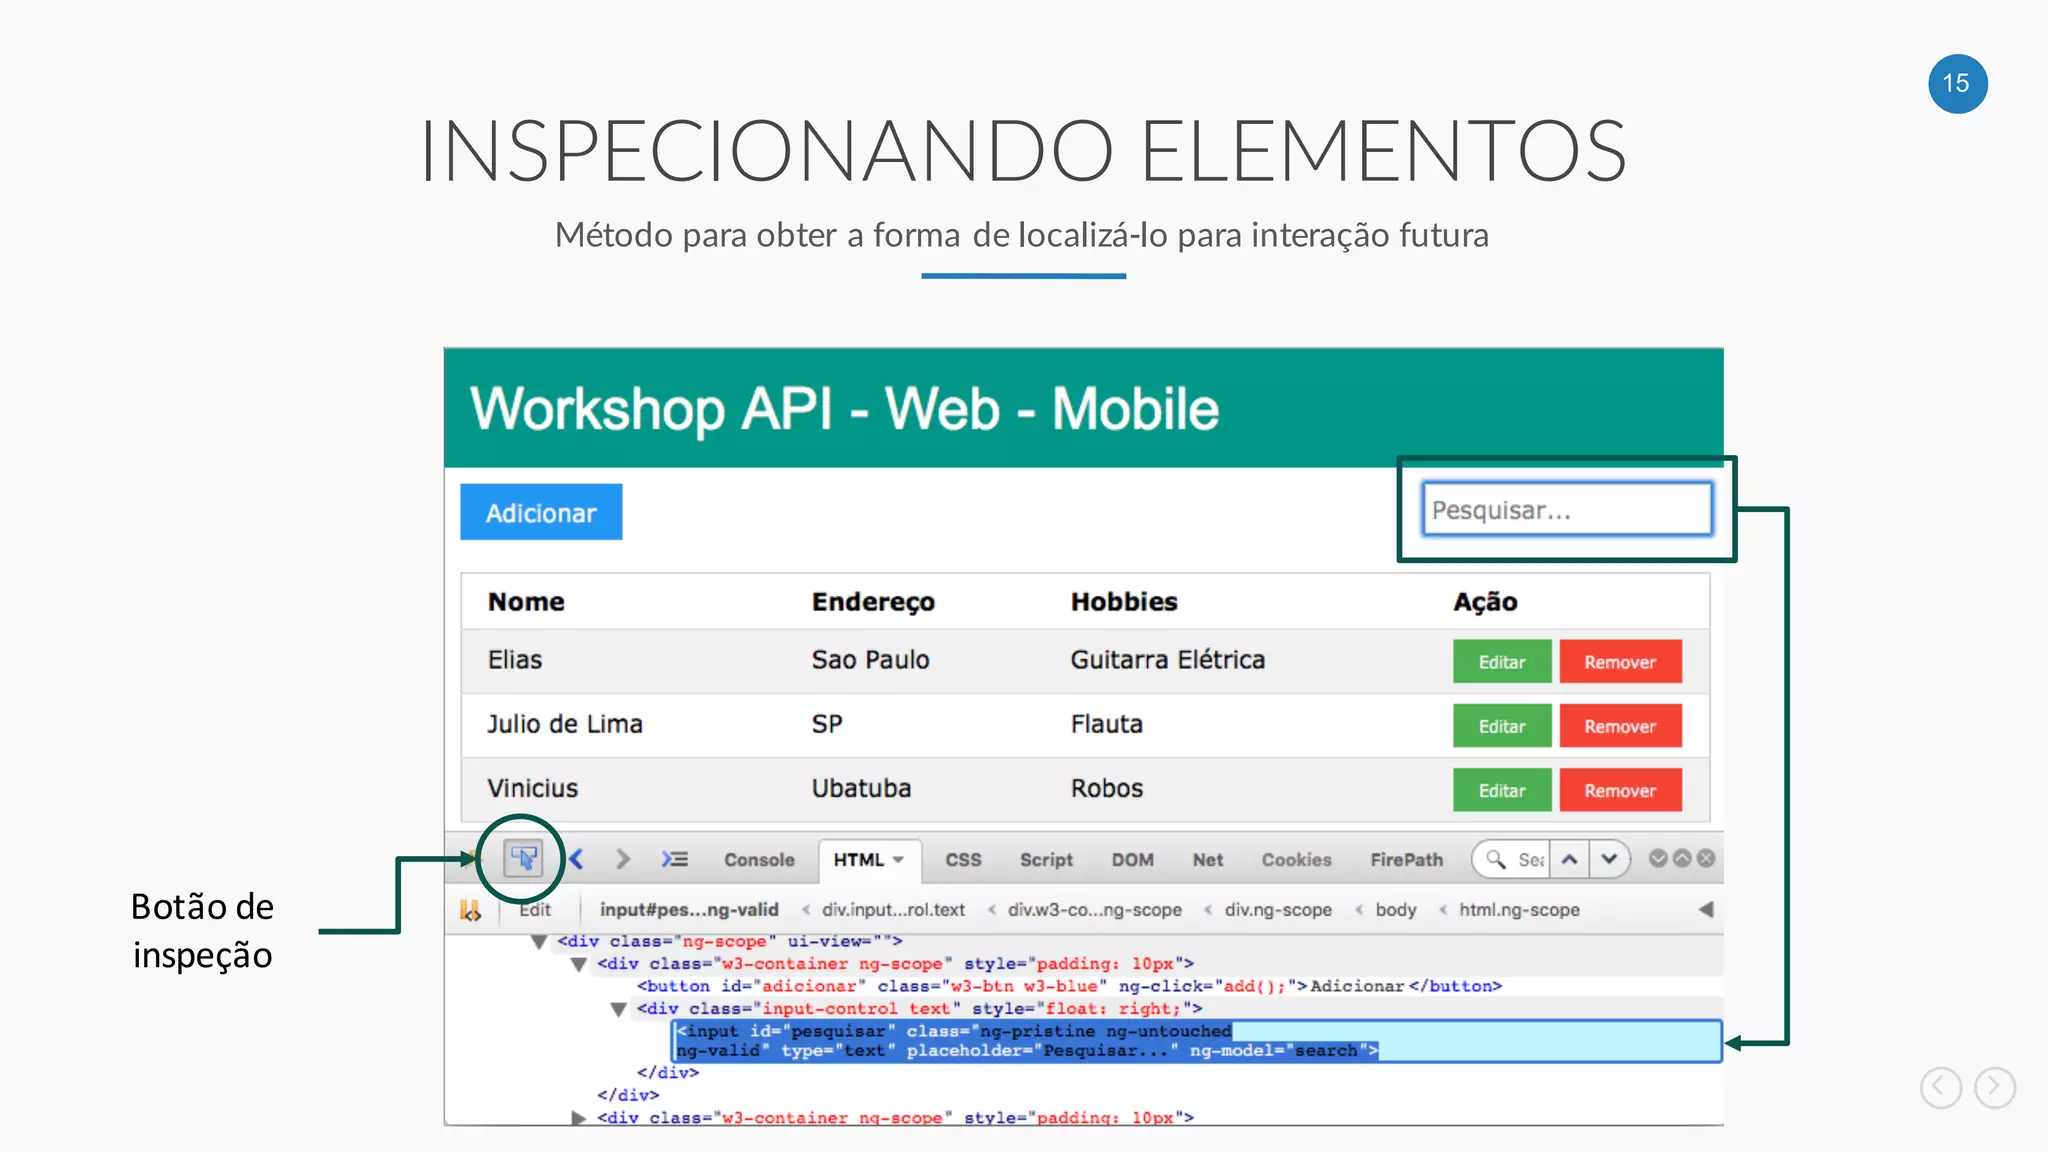The image size is (2048, 1152).
Task: Go back with the blue left arrow in Firebug toolbar
Action: coord(576,859)
